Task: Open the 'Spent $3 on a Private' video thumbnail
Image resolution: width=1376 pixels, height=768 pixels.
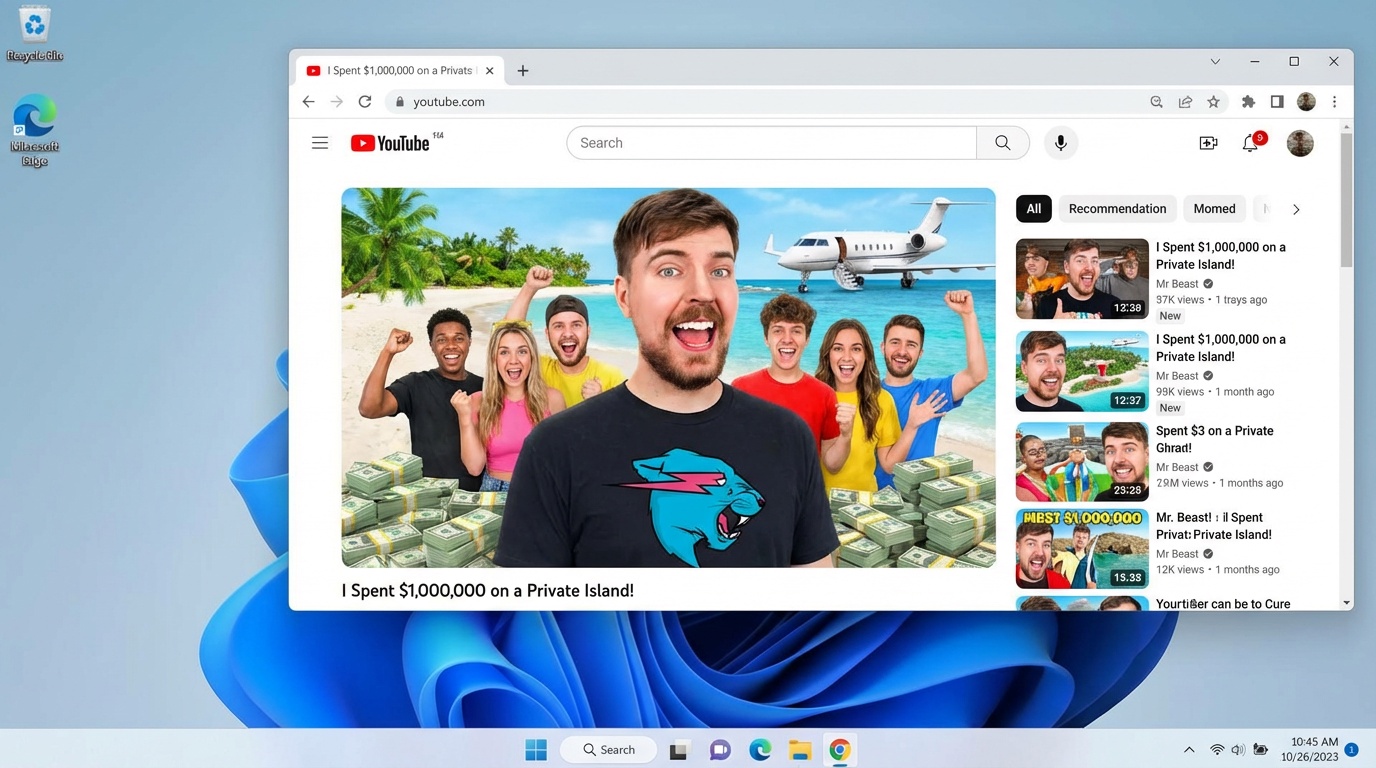Action: click(x=1081, y=461)
